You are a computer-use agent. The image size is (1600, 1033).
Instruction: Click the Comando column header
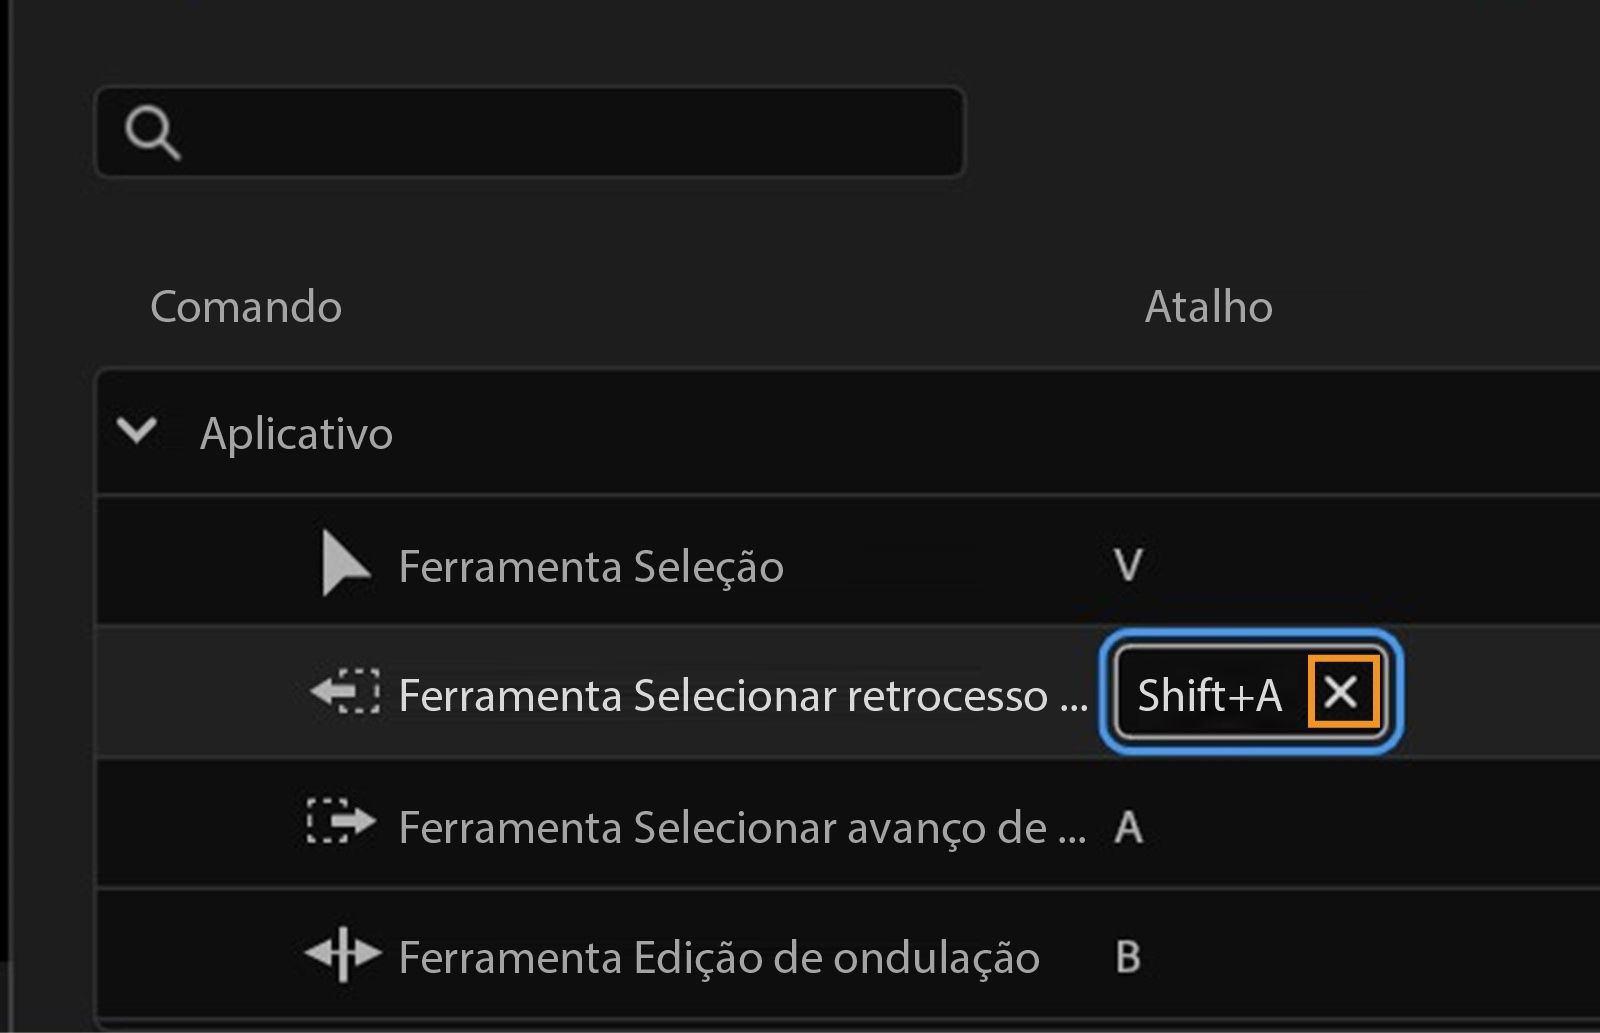click(x=245, y=307)
